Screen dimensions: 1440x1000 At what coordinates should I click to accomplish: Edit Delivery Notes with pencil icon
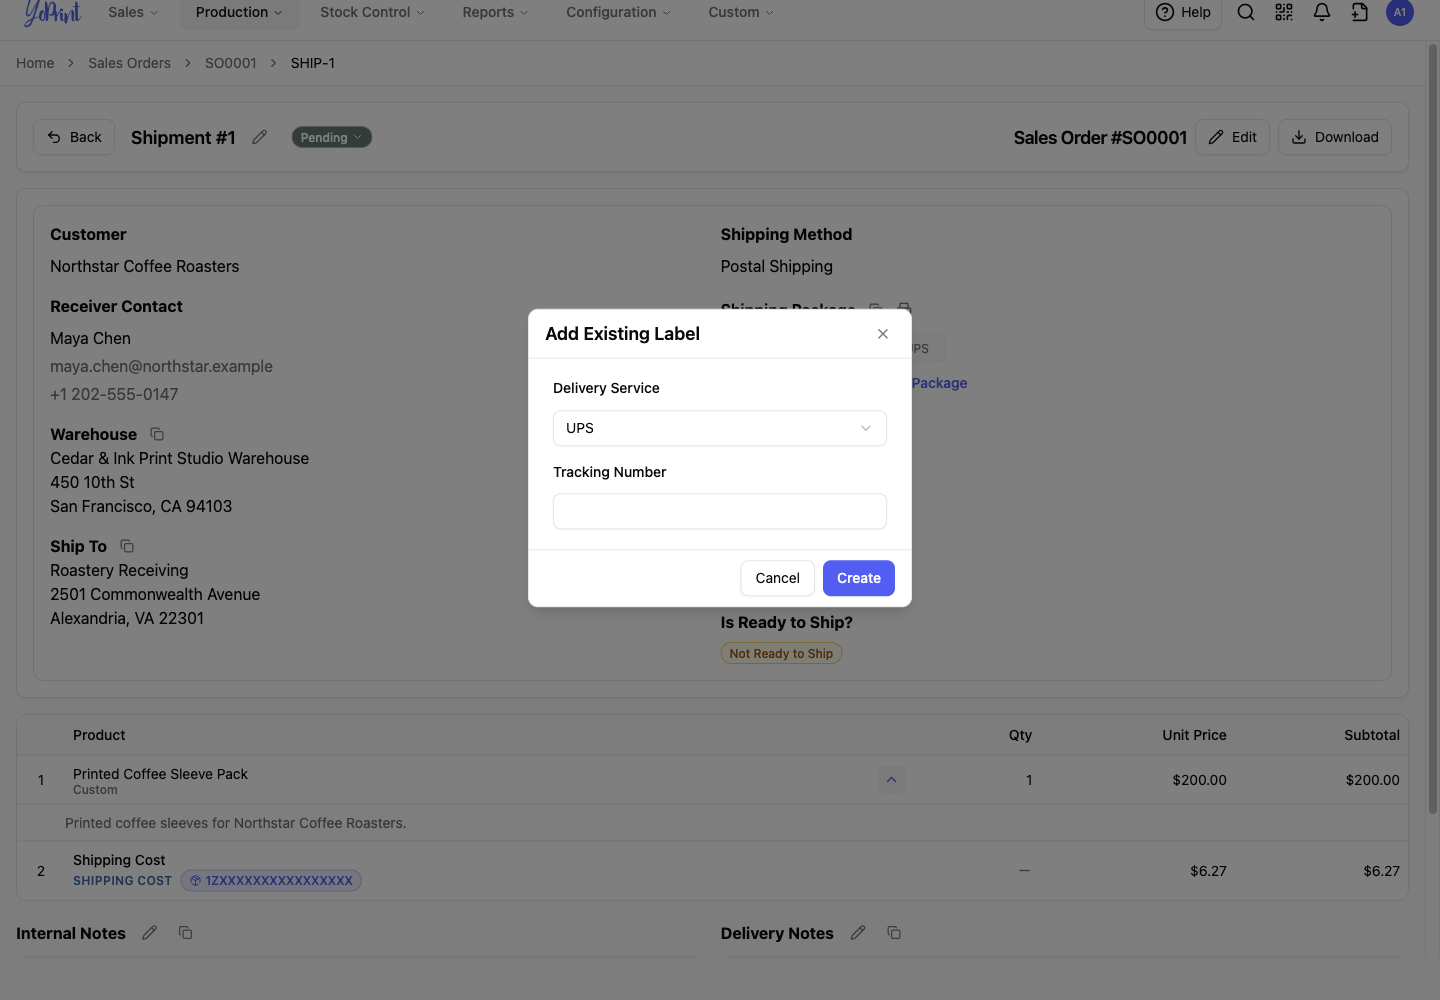click(858, 933)
